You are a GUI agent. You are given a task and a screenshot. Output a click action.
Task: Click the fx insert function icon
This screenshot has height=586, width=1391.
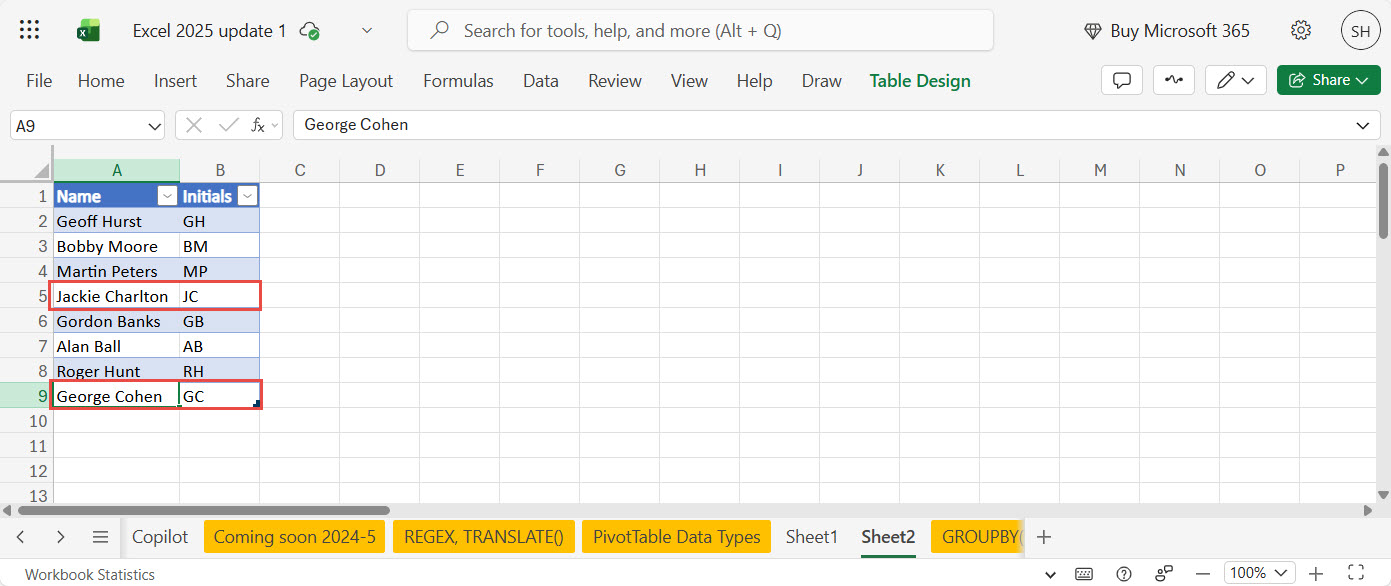258,125
